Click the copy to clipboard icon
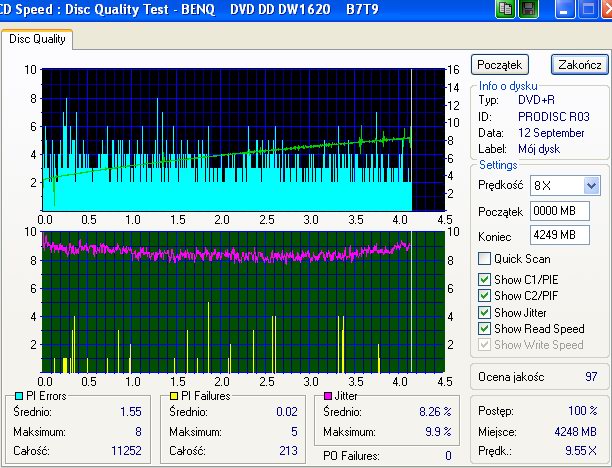 pos(505,9)
